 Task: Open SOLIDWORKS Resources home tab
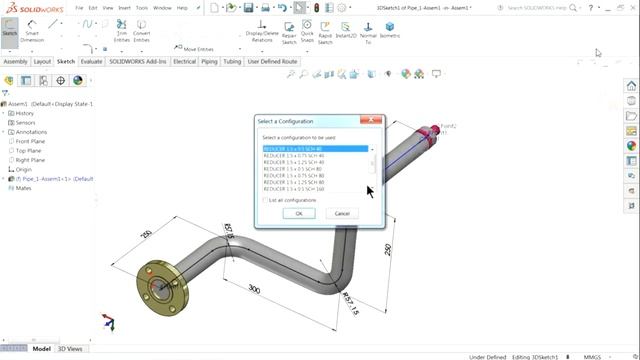631,86
